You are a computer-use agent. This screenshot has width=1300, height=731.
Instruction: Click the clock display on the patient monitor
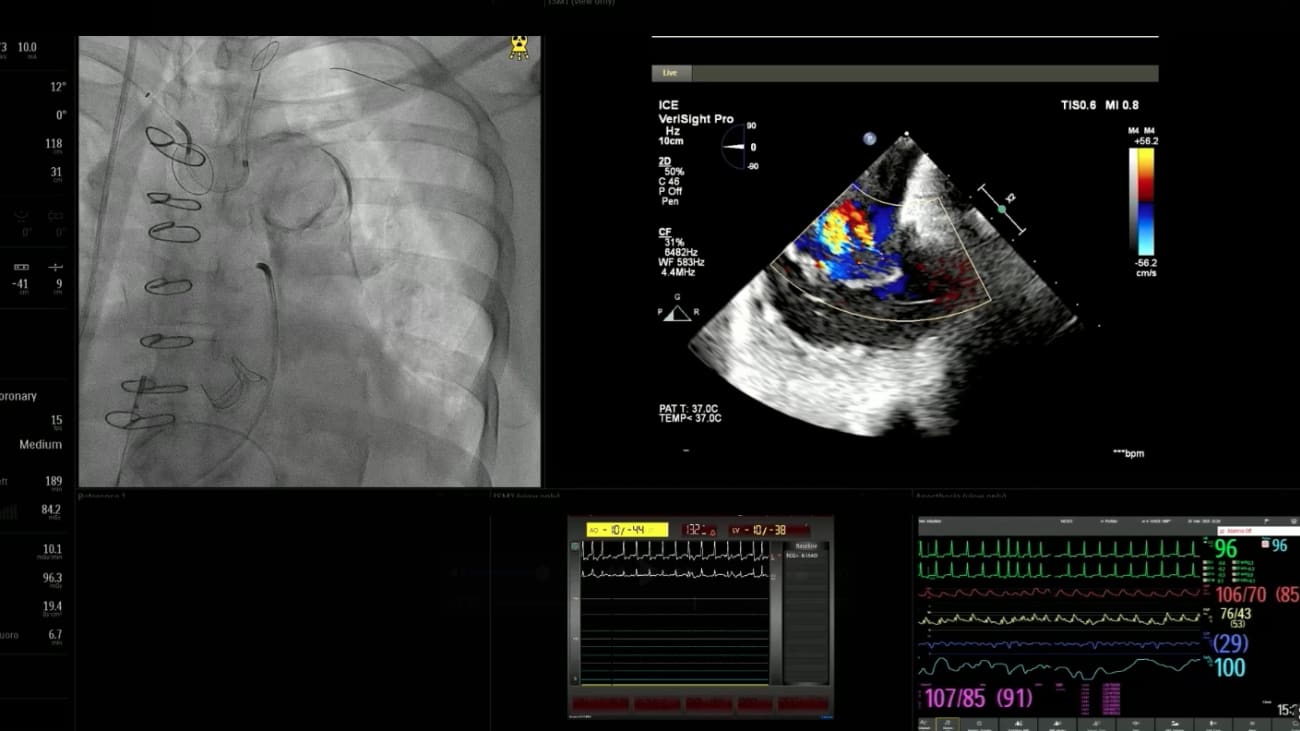click(1288, 708)
